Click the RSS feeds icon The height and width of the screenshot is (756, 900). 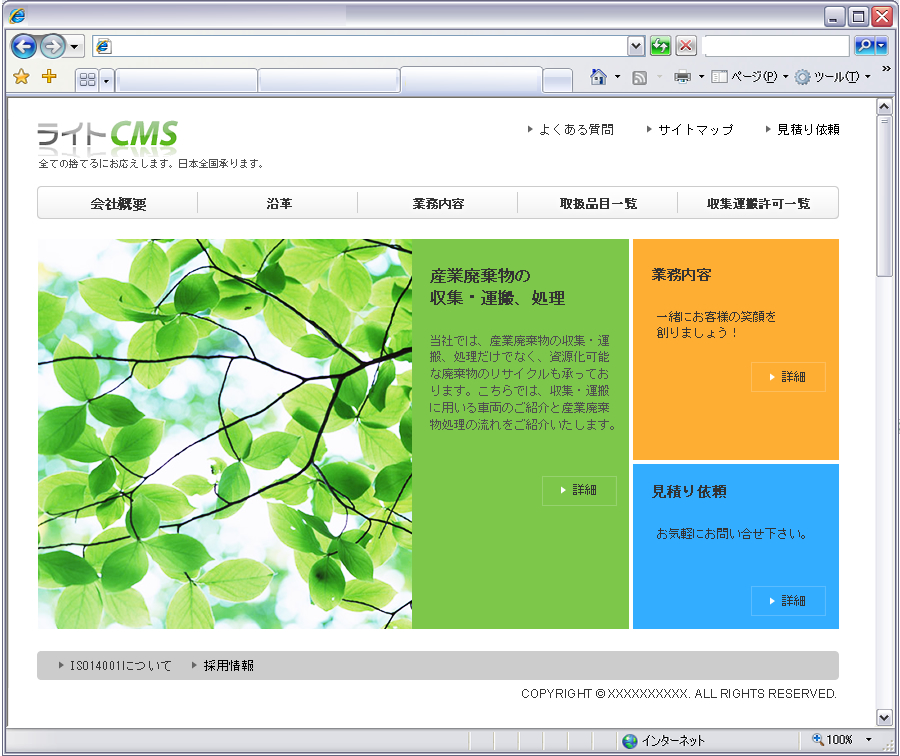639,77
